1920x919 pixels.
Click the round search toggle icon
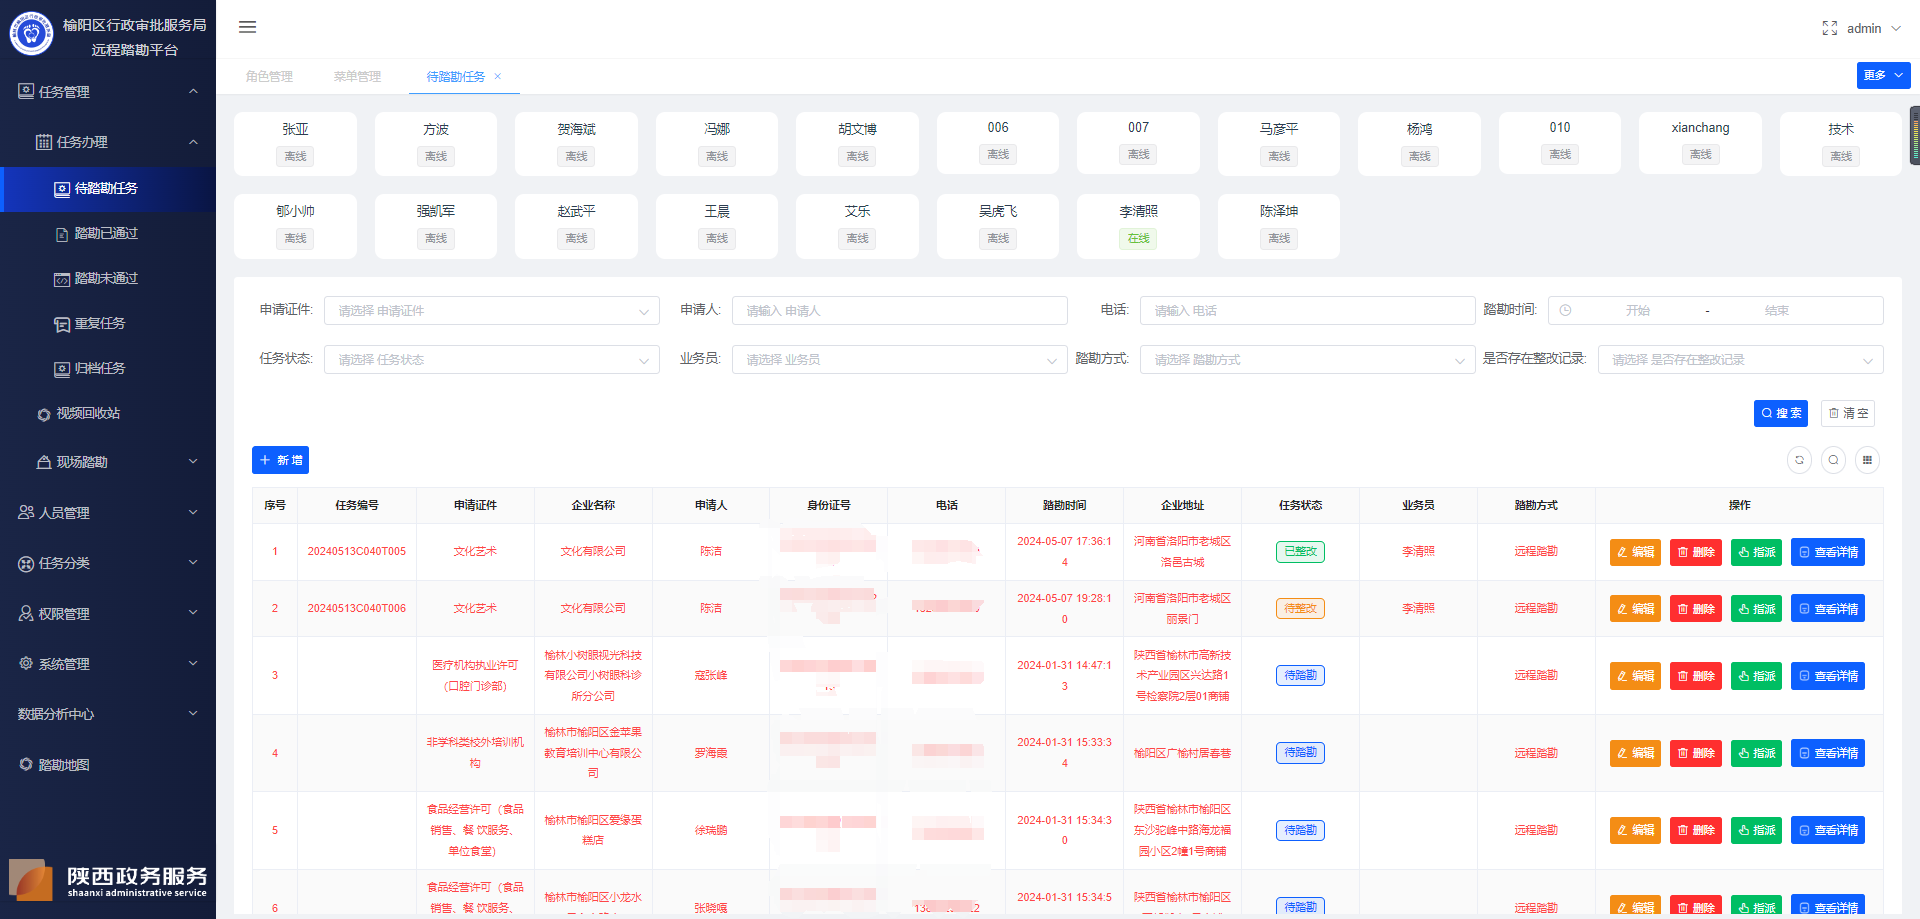pyautogui.click(x=1833, y=460)
